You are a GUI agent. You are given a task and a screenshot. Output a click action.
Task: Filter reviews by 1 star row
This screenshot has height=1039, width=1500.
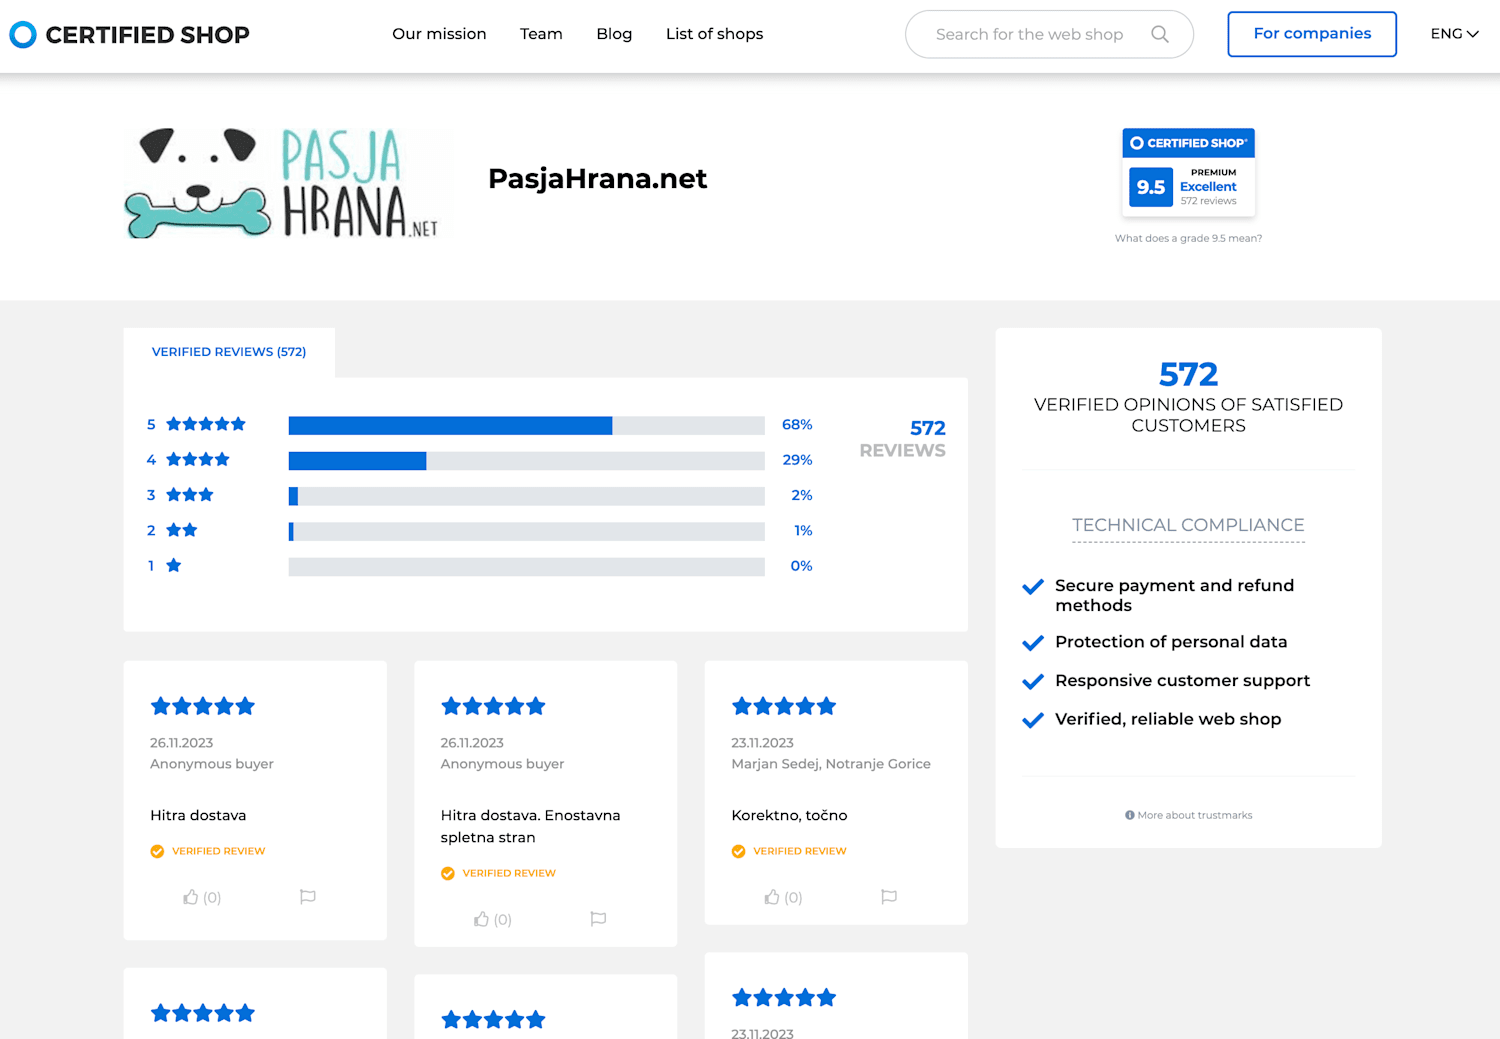pyautogui.click(x=480, y=566)
